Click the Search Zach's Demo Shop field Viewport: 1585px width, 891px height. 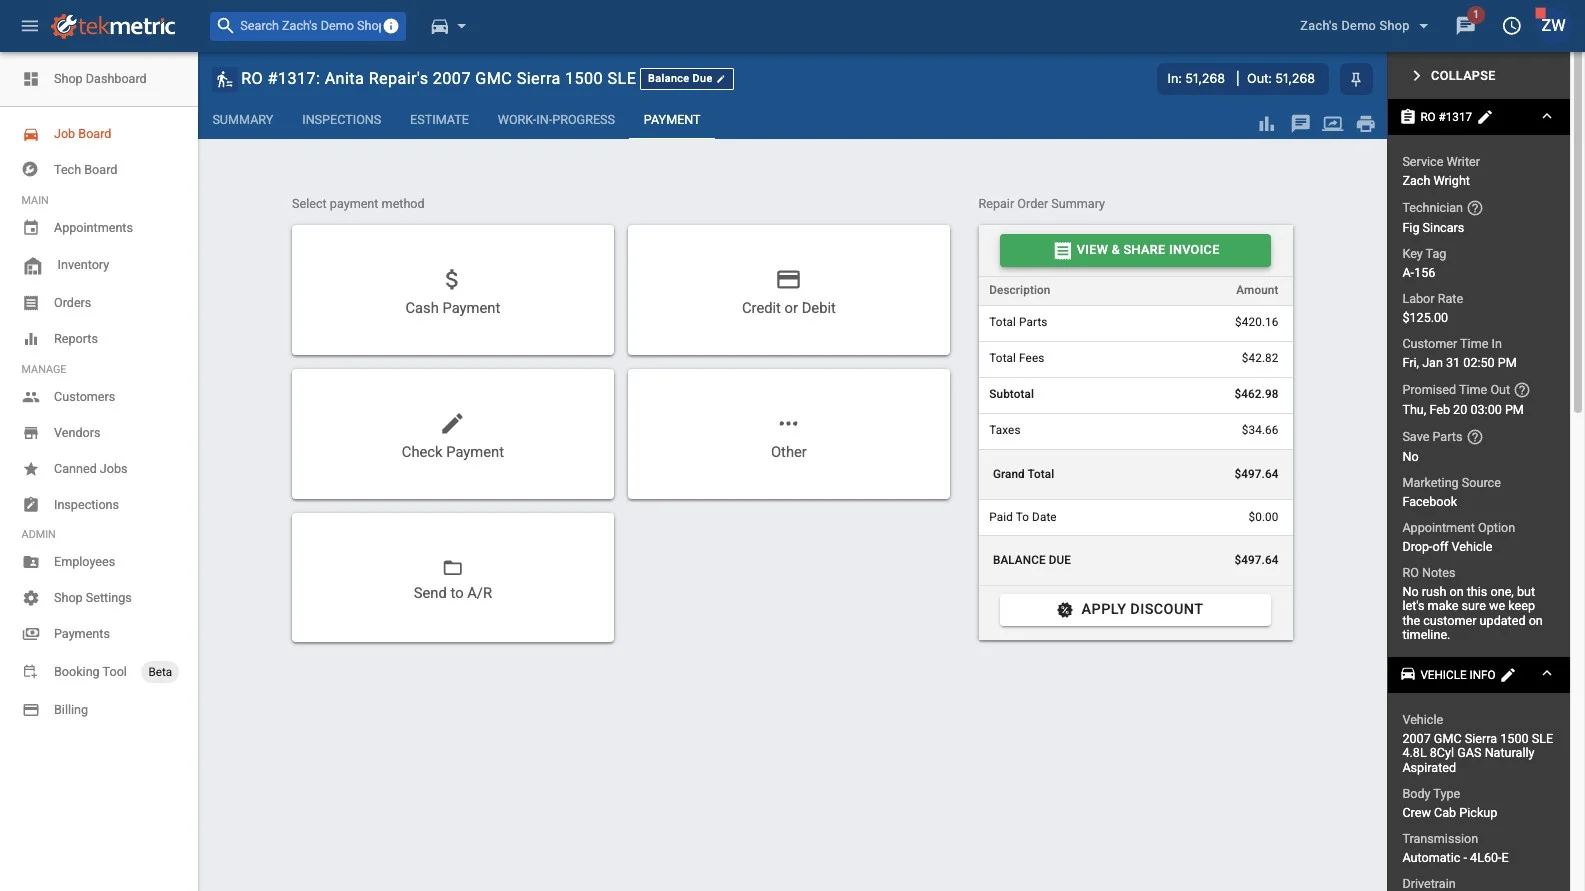pyautogui.click(x=308, y=26)
